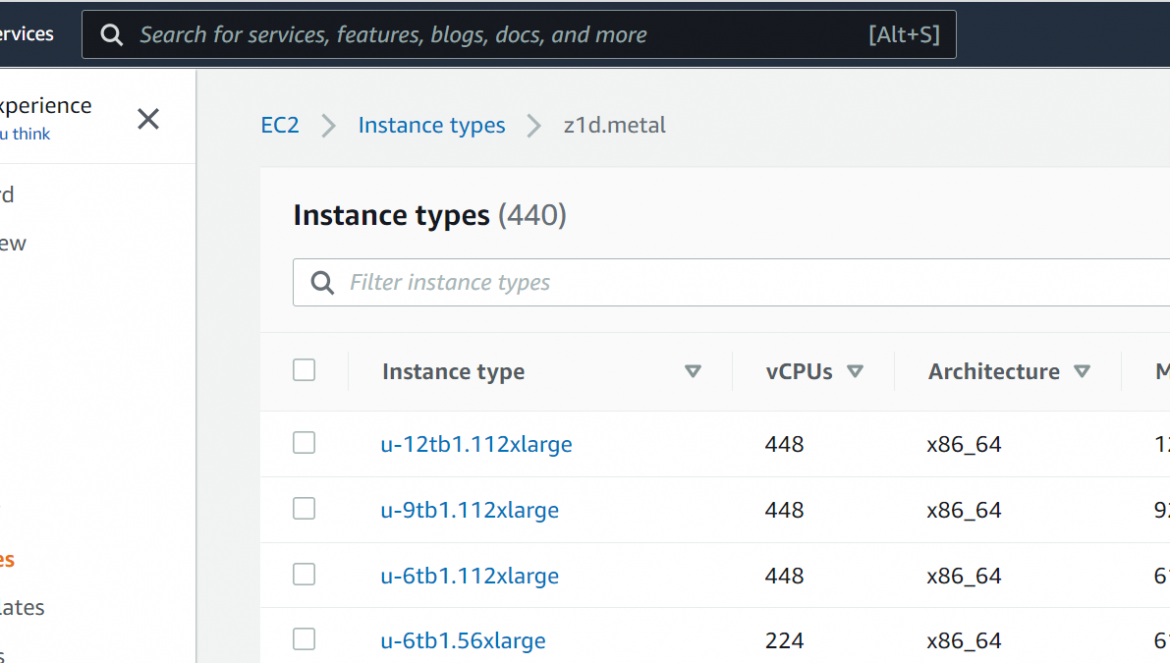Click the search magnifier icon in top bar
The height and width of the screenshot is (663, 1170).
[x=112, y=34]
